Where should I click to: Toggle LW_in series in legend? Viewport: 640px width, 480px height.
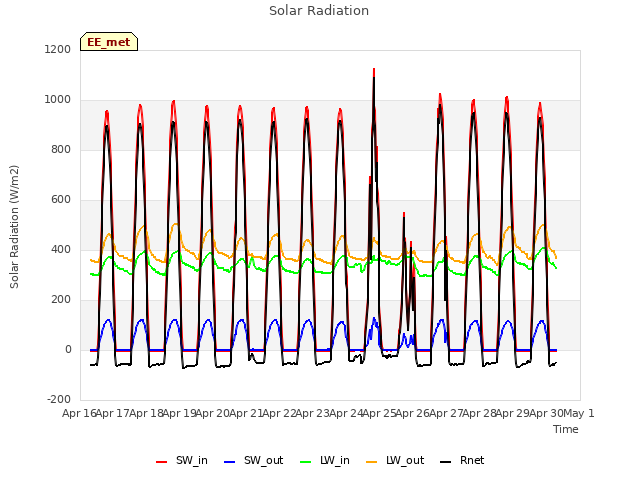point(324,460)
